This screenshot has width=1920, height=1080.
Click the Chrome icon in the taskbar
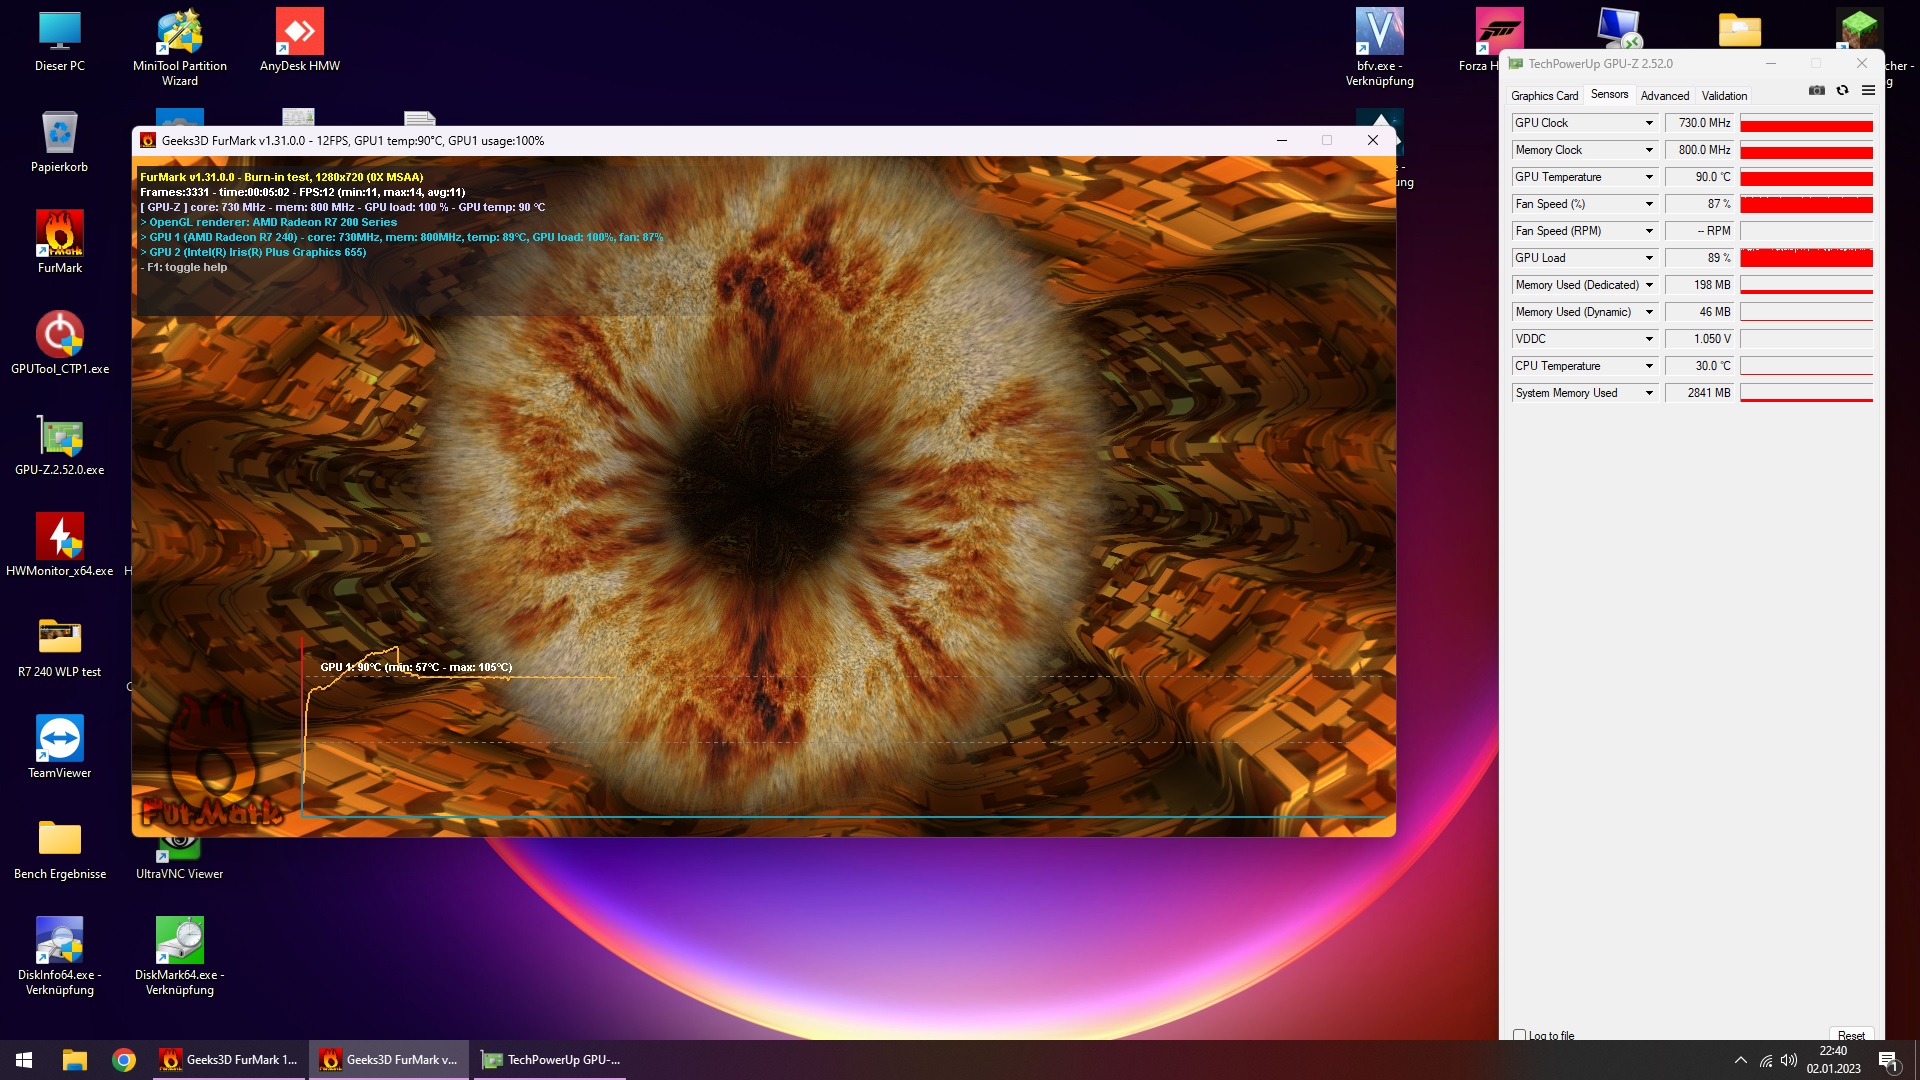[x=124, y=1060]
